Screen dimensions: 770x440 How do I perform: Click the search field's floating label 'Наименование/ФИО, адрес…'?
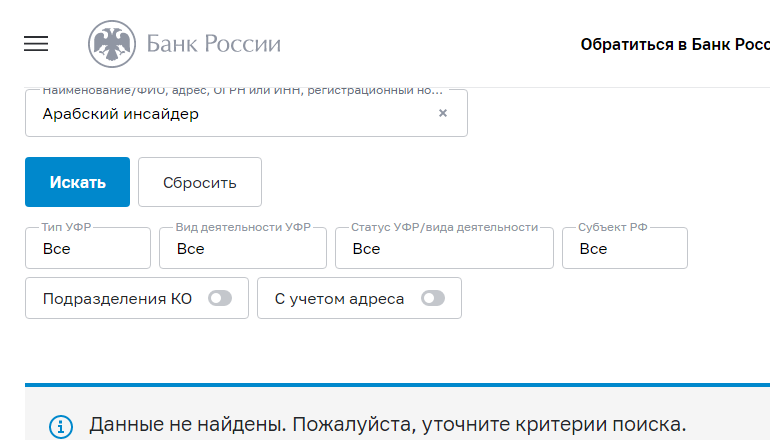(242, 90)
